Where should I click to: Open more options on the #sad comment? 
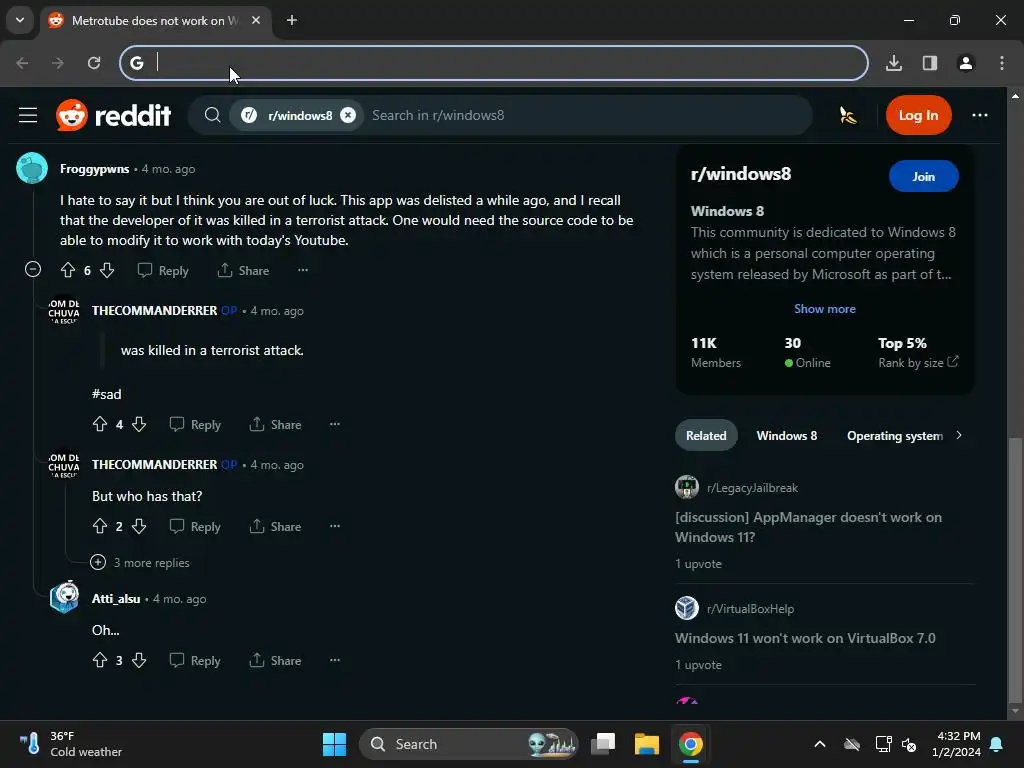334,424
